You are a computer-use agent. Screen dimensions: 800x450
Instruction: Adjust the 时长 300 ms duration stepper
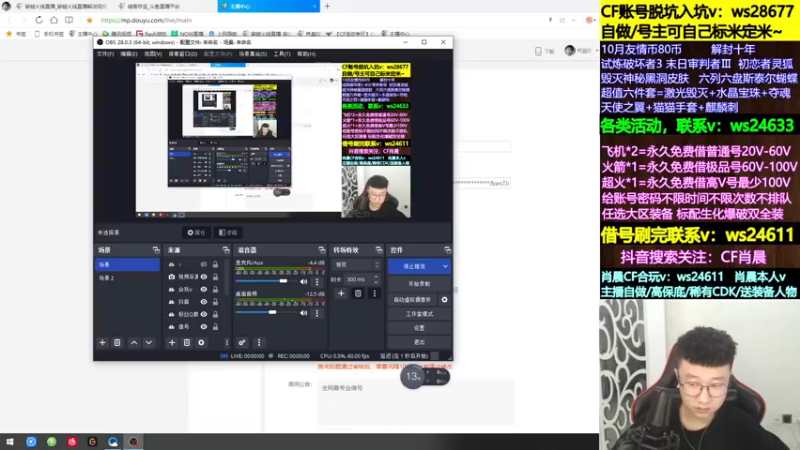(376, 279)
